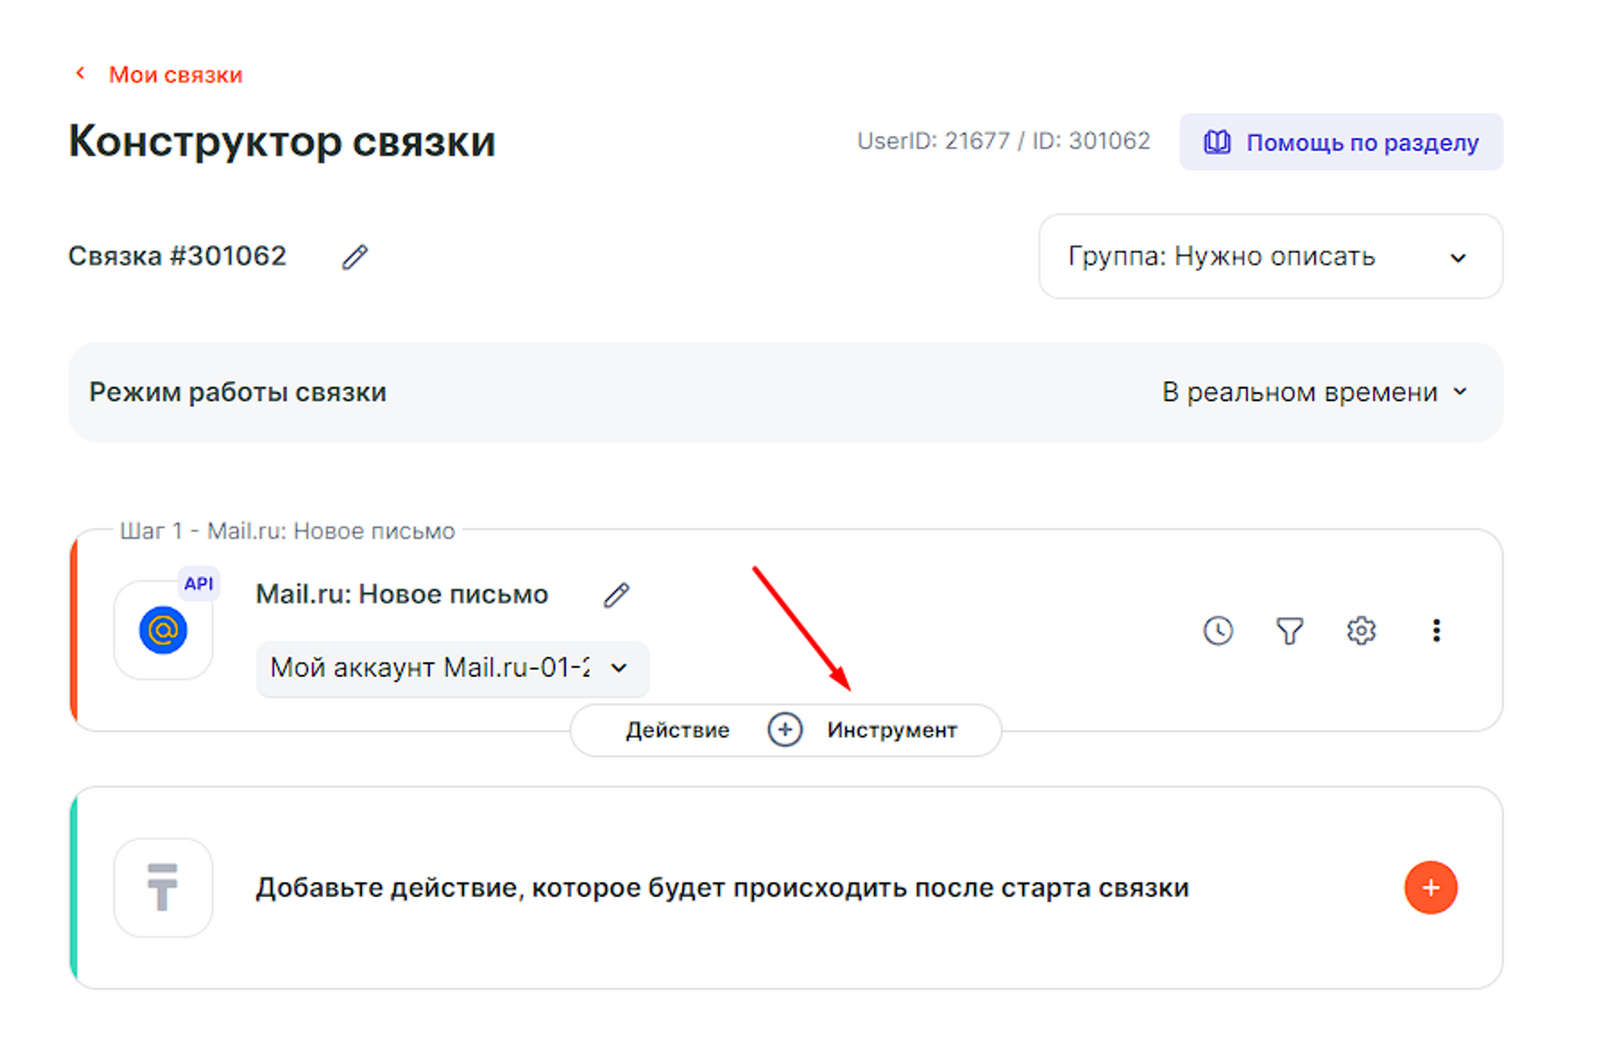Click the API badge on Mail.ru step
The width and height of the screenshot is (1600, 1057).
[x=198, y=584]
